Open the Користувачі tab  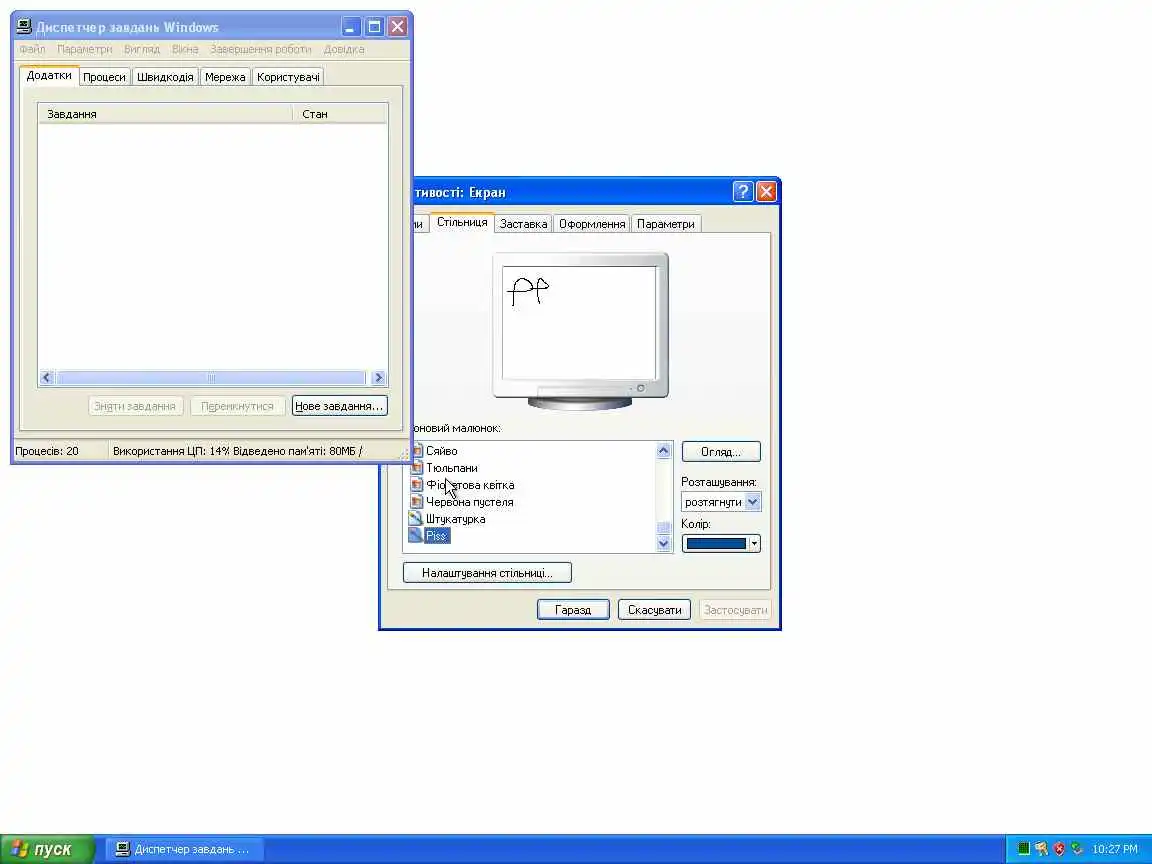[x=288, y=77]
